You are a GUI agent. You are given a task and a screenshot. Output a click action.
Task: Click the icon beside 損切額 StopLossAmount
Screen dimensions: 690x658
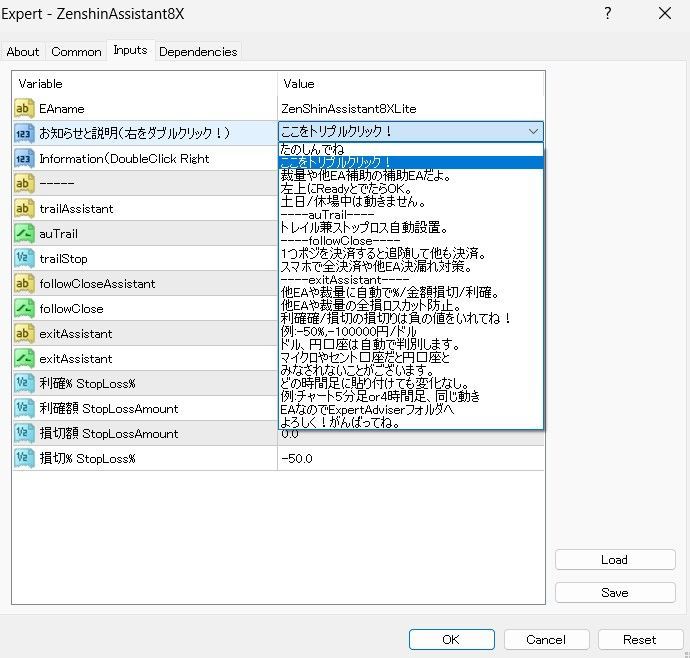24,433
